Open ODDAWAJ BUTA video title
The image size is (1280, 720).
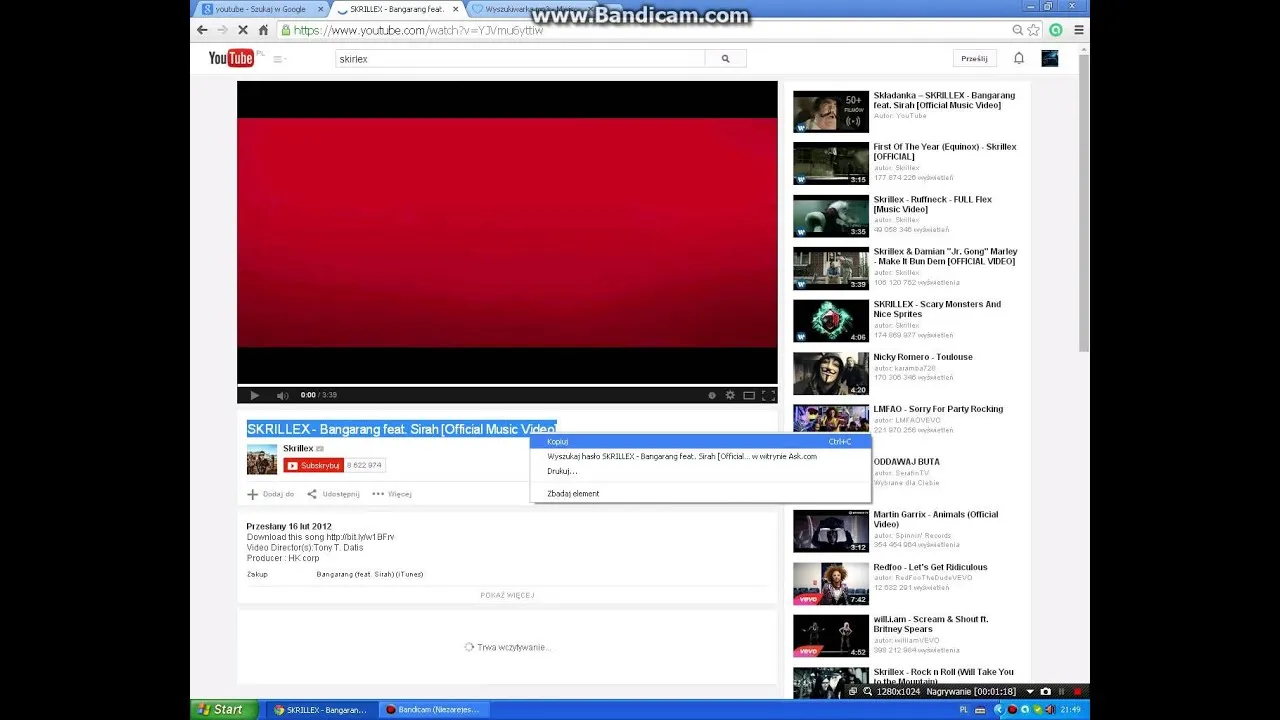pyautogui.click(x=907, y=462)
